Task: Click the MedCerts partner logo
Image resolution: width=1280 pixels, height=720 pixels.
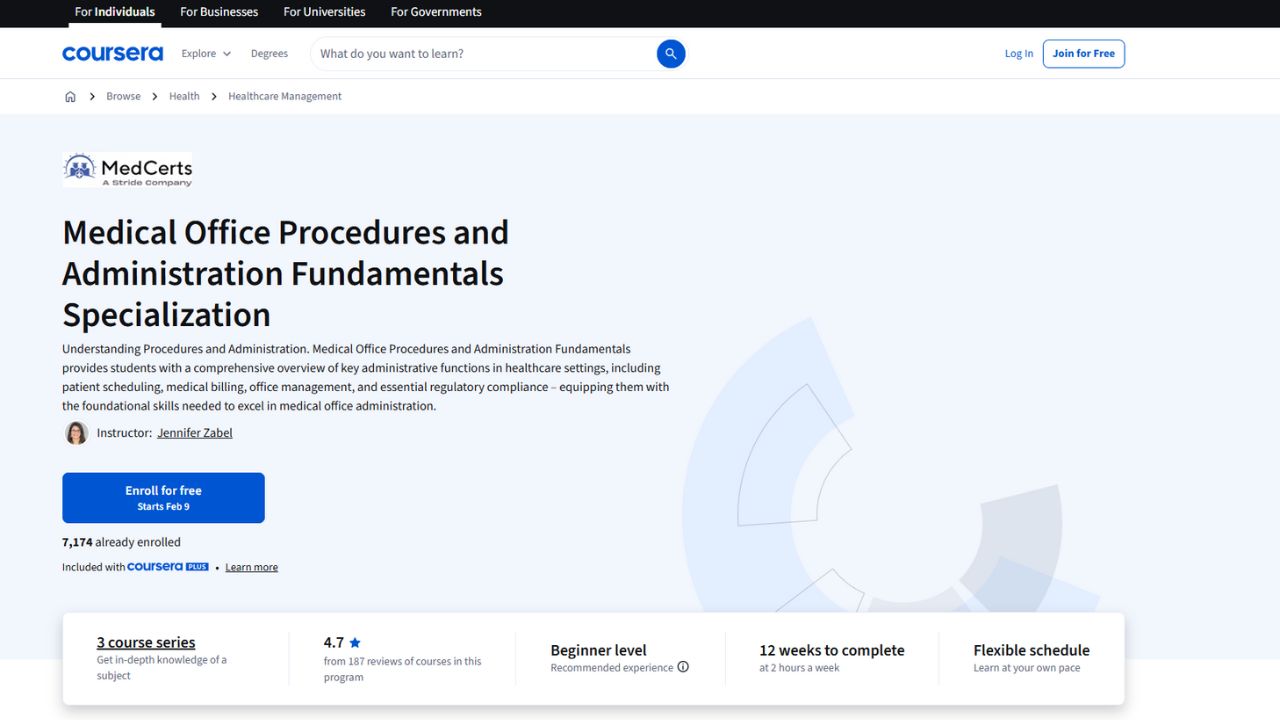Action: (127, 168)
